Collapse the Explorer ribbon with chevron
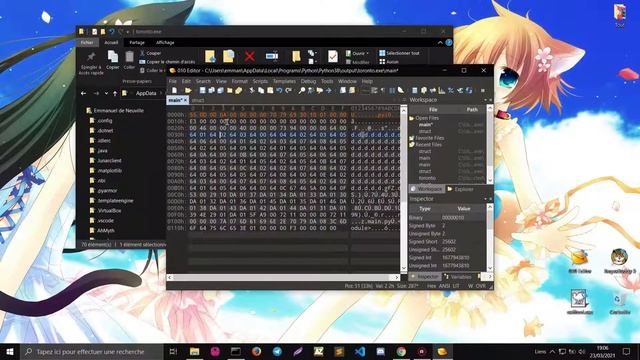This screenshot has width=640, height=360. 440,42
